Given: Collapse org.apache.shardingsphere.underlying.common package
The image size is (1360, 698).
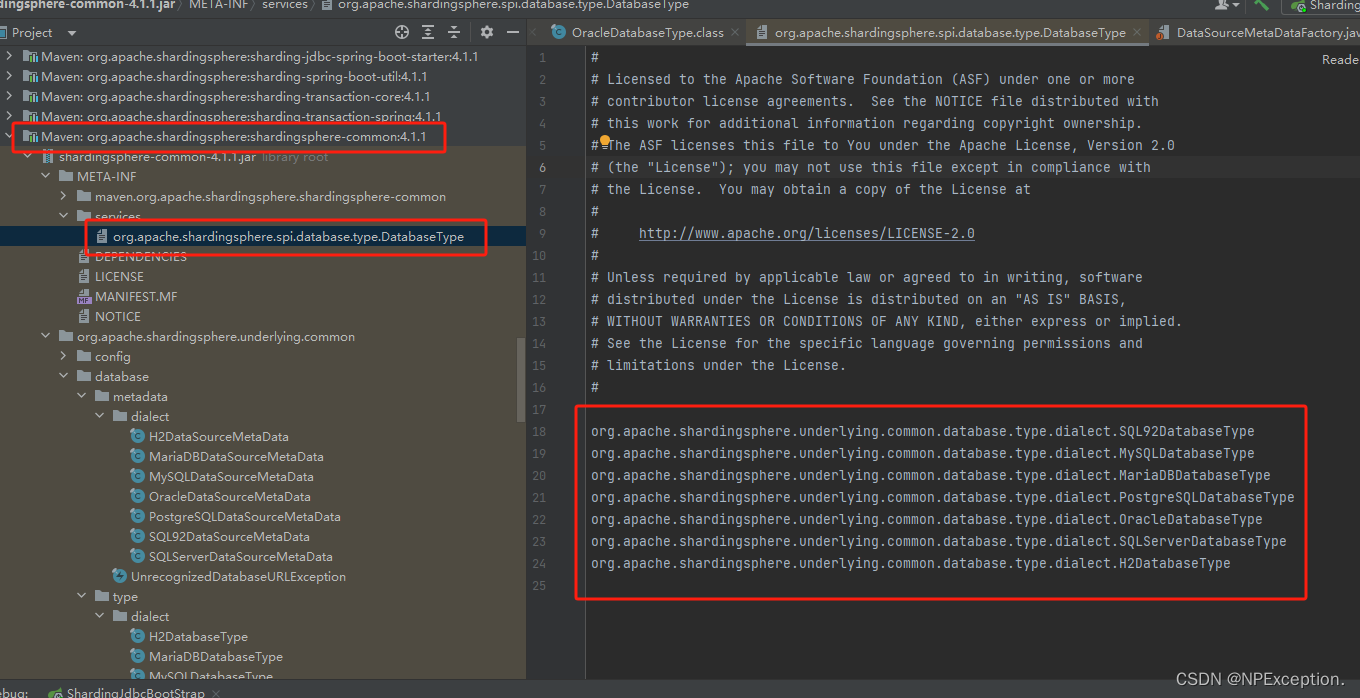Looking at the screenshot, I should point(46,336).
